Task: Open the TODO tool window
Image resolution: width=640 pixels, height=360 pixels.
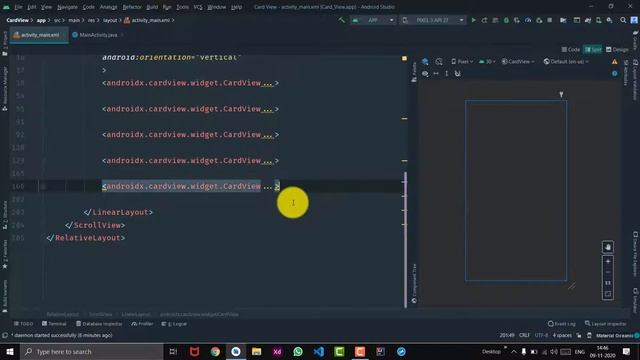Action: pos(24,324)
